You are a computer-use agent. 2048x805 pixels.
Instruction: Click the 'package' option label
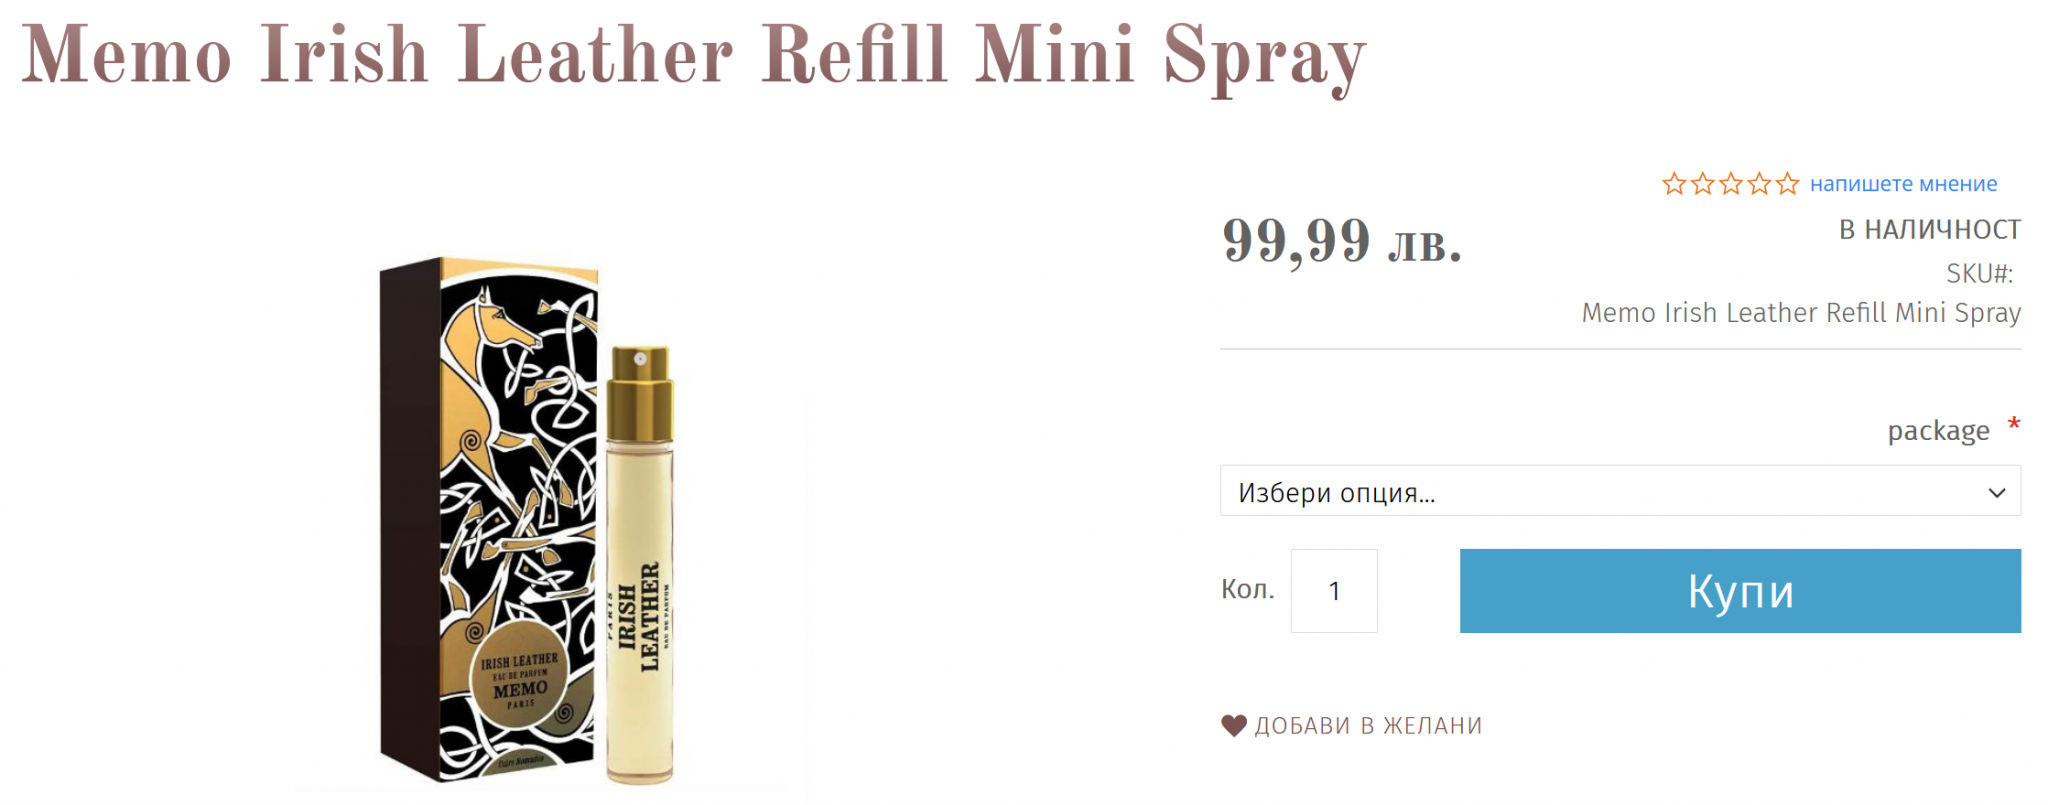pyautogui.click(x=1938, y=431)
